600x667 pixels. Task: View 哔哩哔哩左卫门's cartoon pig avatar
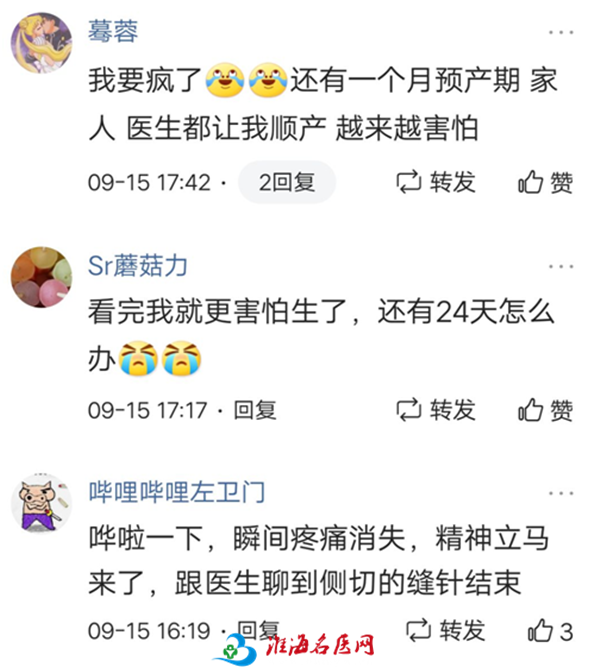(41, 503)
